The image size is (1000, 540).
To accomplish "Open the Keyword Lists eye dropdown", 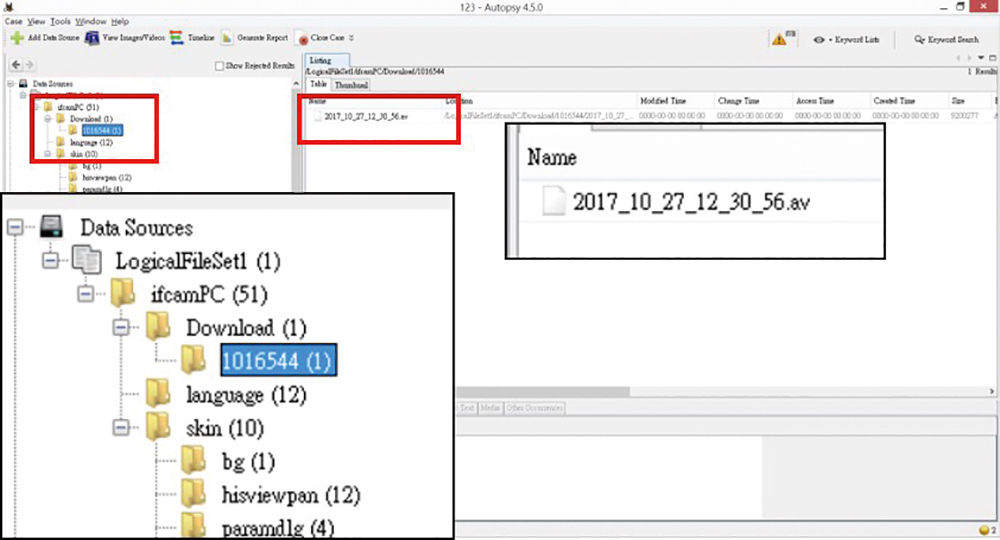I will (x=846, y=40).
